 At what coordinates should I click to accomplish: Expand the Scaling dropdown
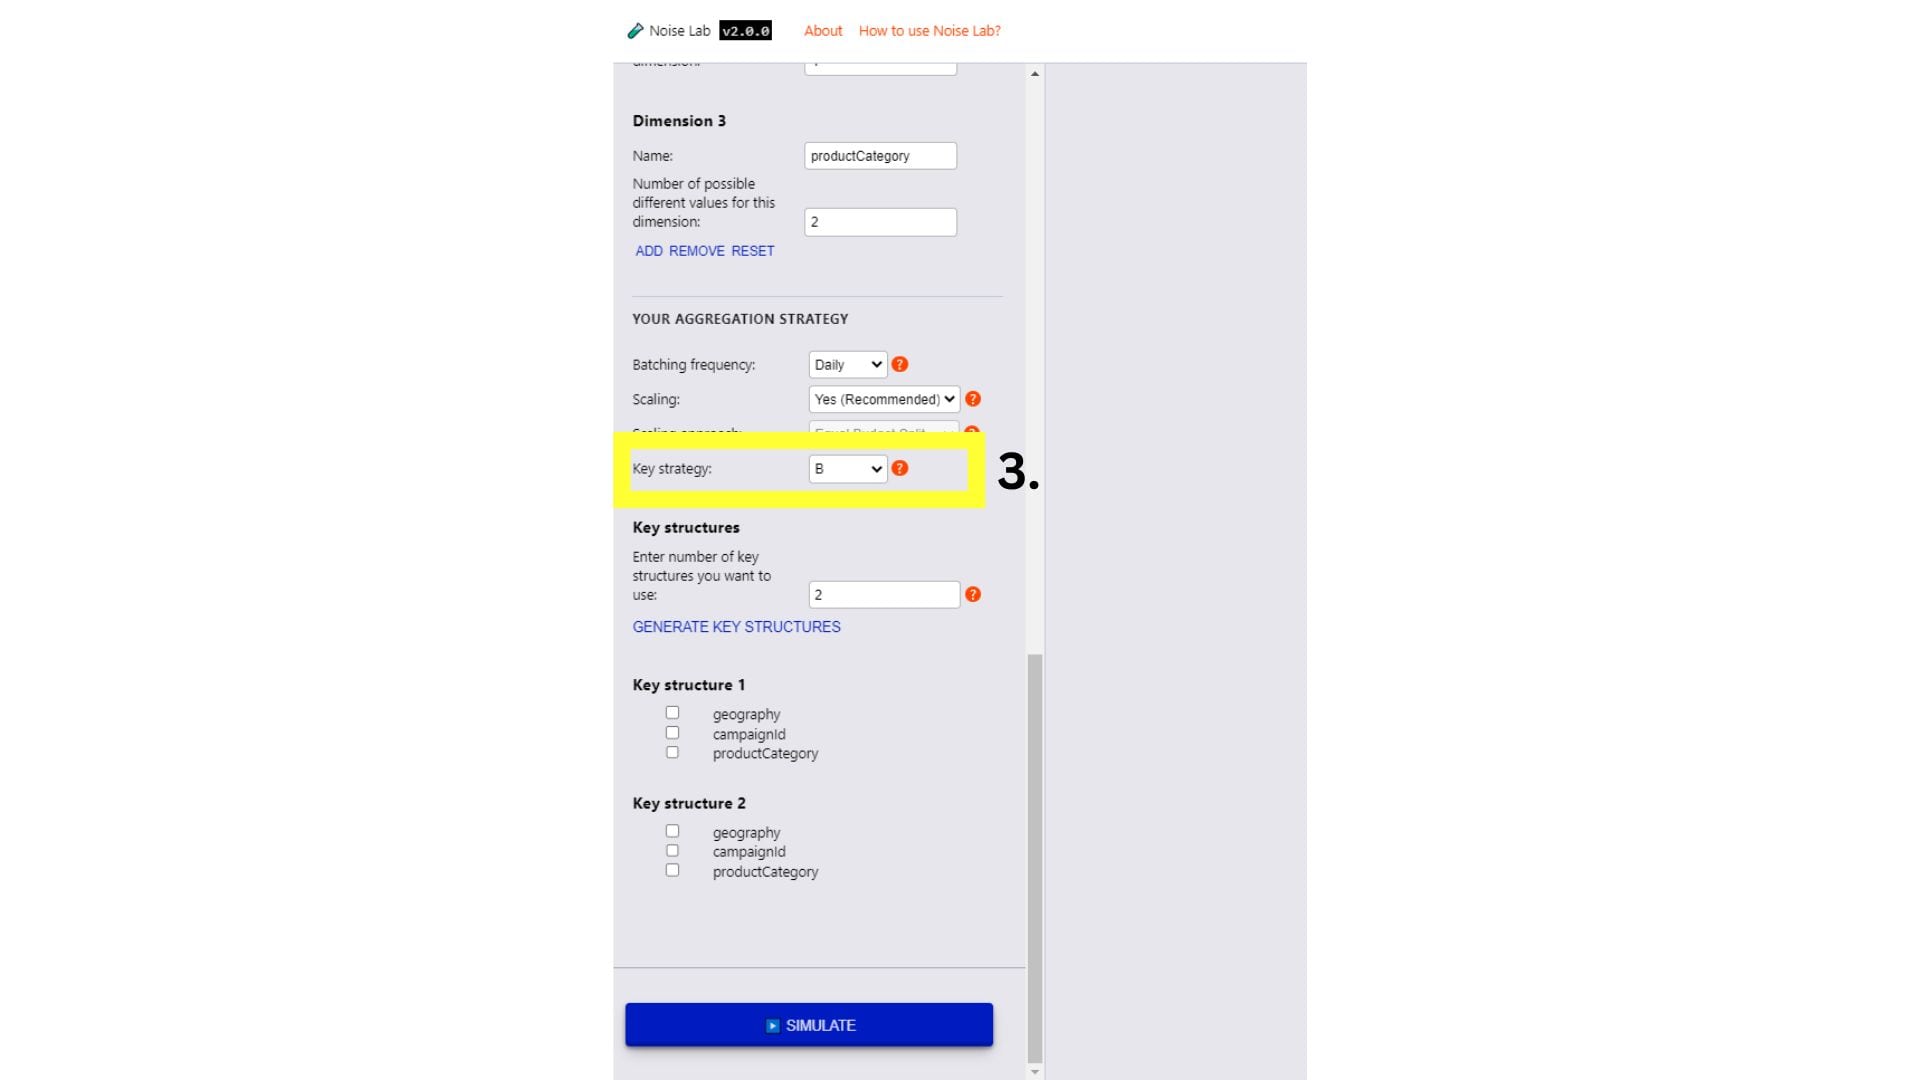click(884, 398)
